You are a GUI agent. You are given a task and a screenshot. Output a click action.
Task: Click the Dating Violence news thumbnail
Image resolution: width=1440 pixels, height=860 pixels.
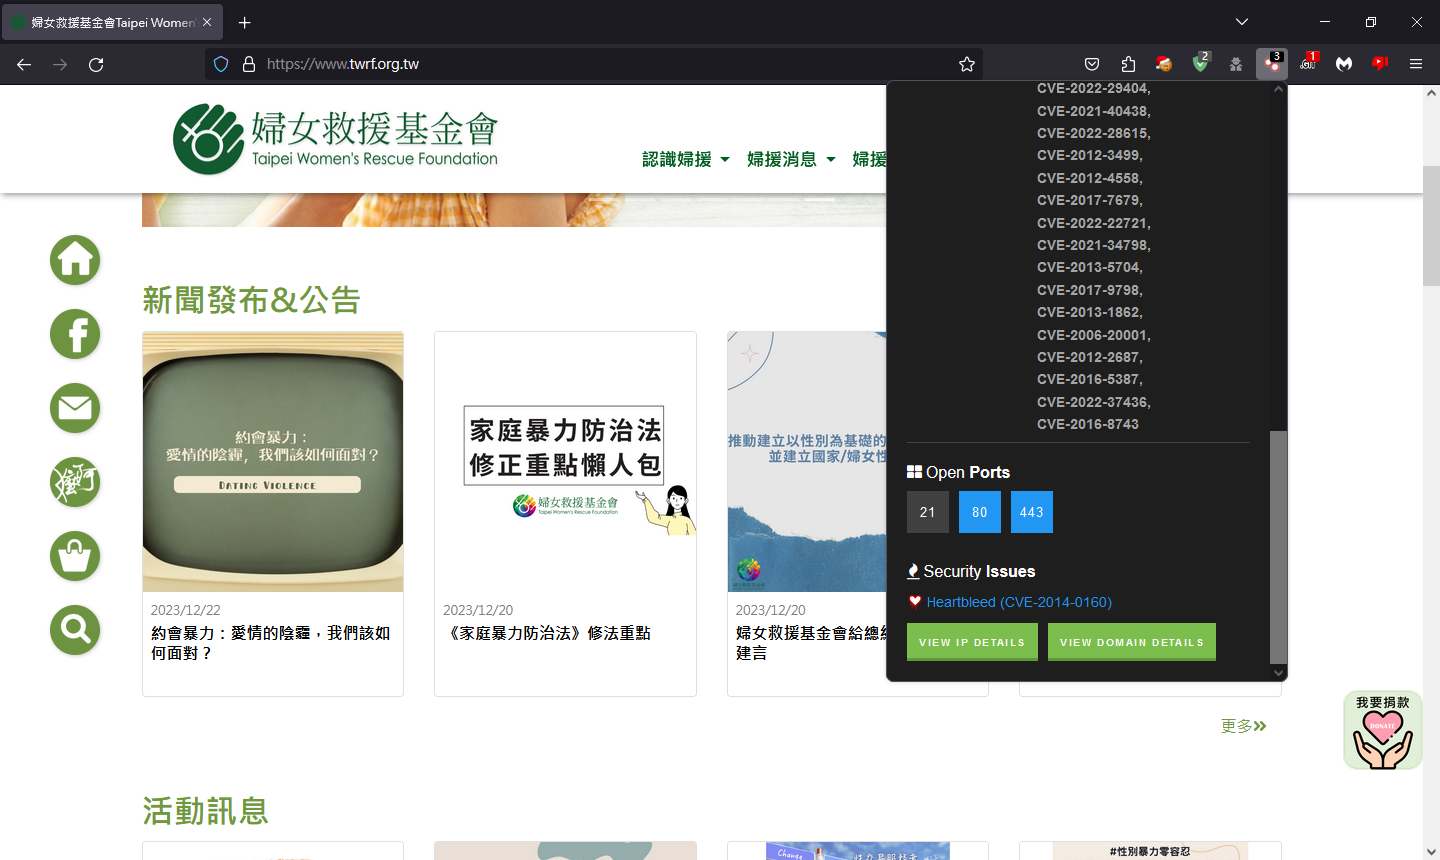pyautogui.click(x=273, y=462)
